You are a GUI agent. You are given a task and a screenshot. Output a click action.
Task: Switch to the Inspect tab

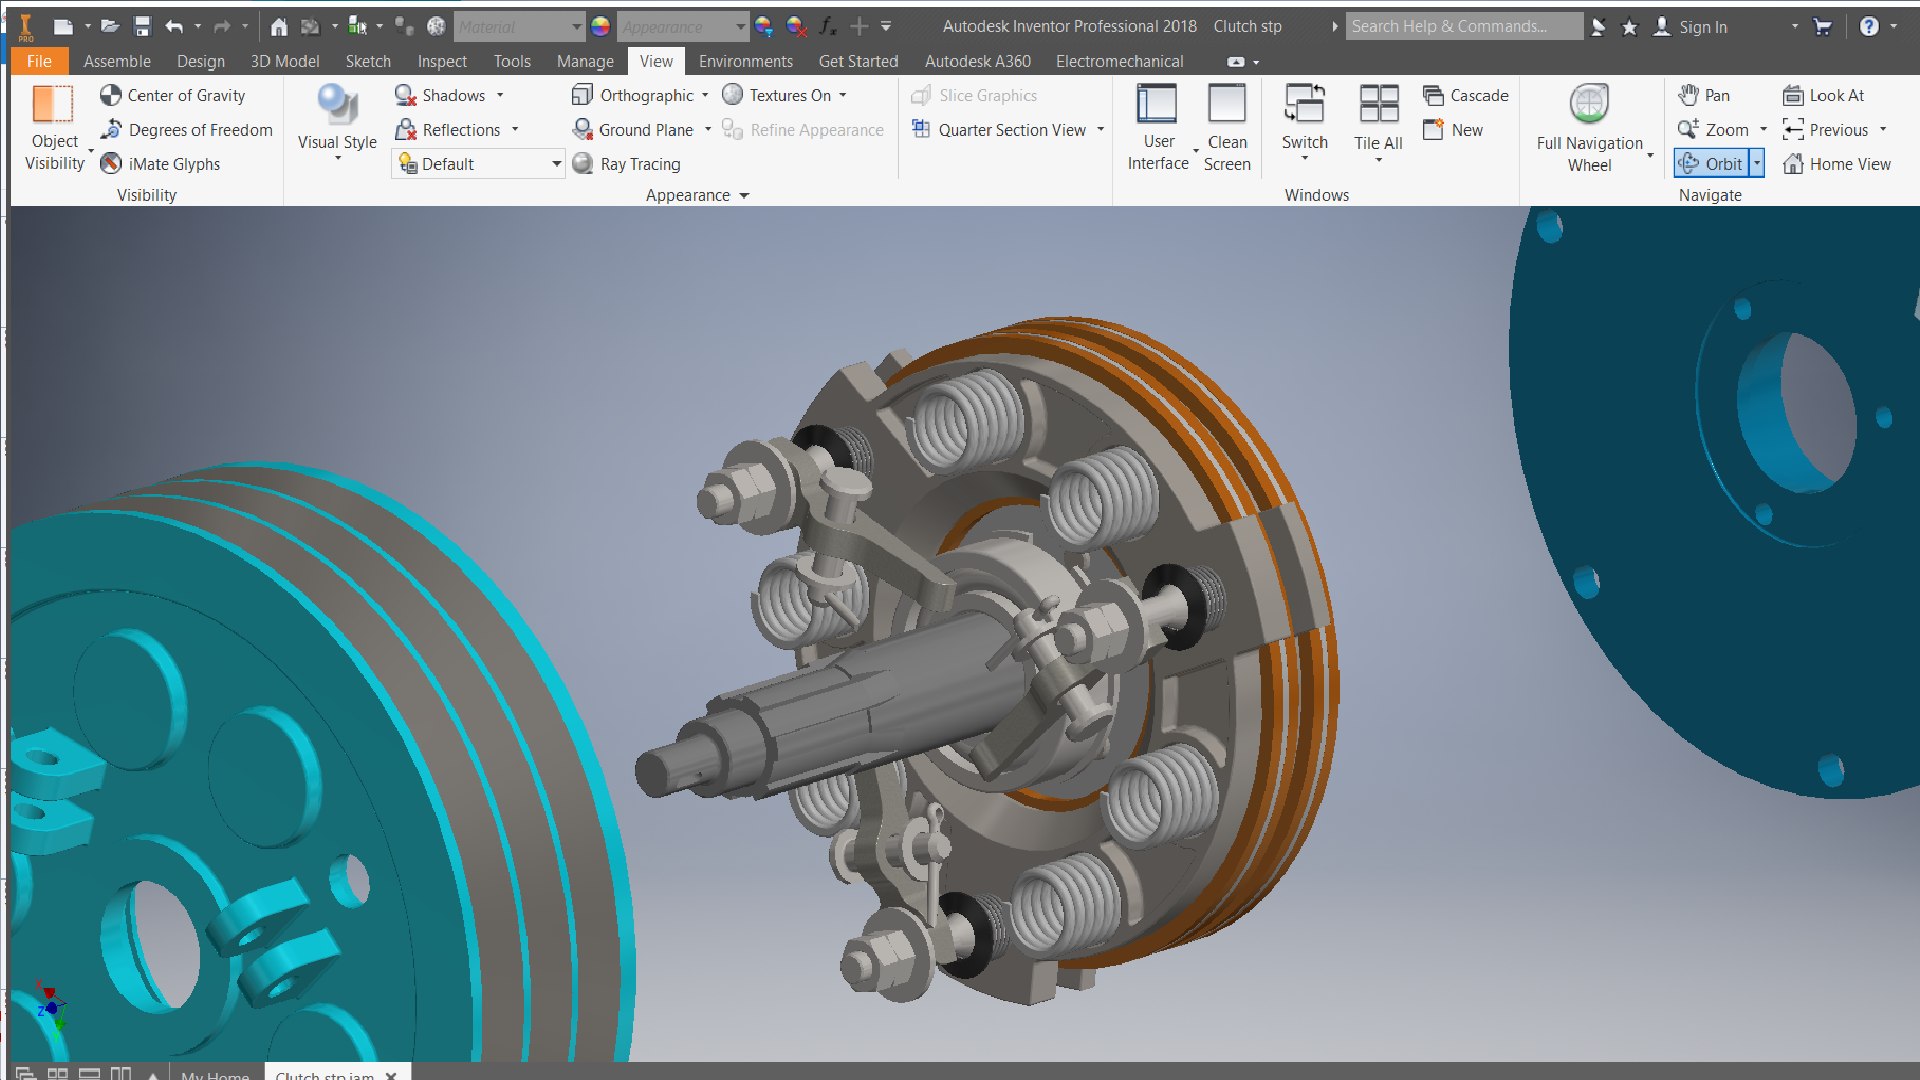(442, 61)
